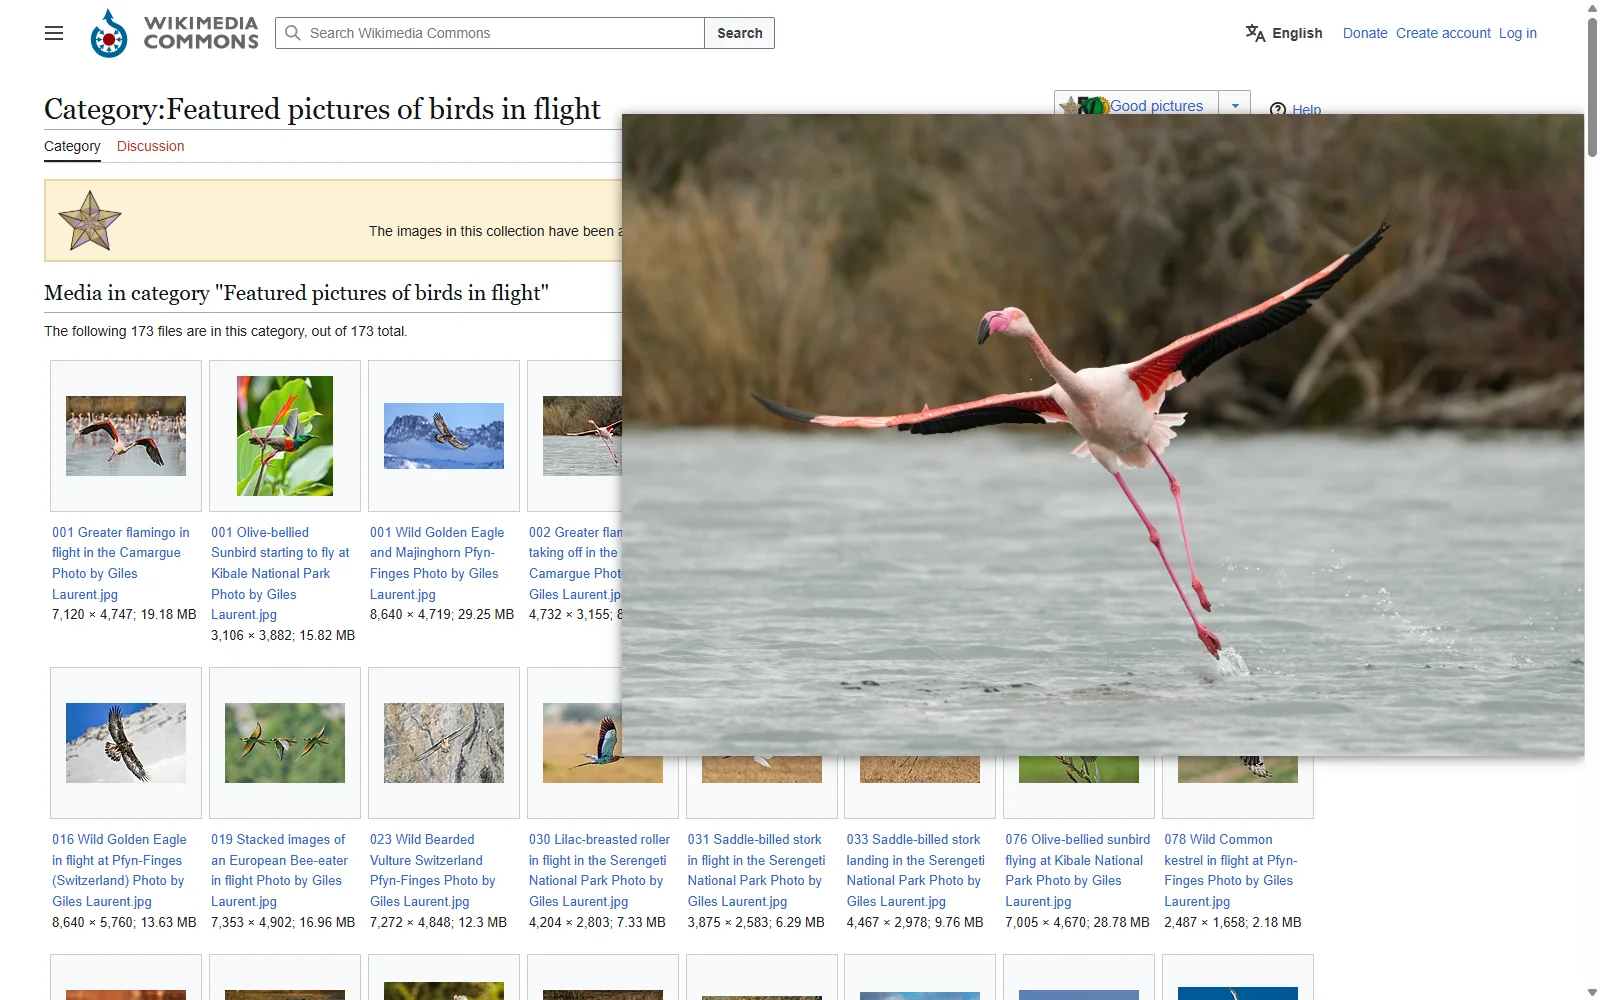Image resolution: width=1600 pixels, height=1000 pixels.
Task: Open the hamburger main menu
Action: [x=54, y=33]
